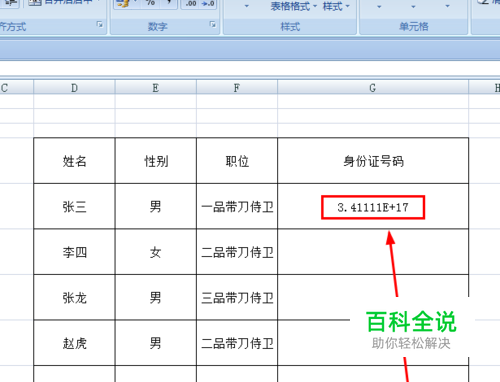Expand conditional formatting dropdown arrow
Screen dimensions: 500x382
pyautogui.click(x=247, y=6)
